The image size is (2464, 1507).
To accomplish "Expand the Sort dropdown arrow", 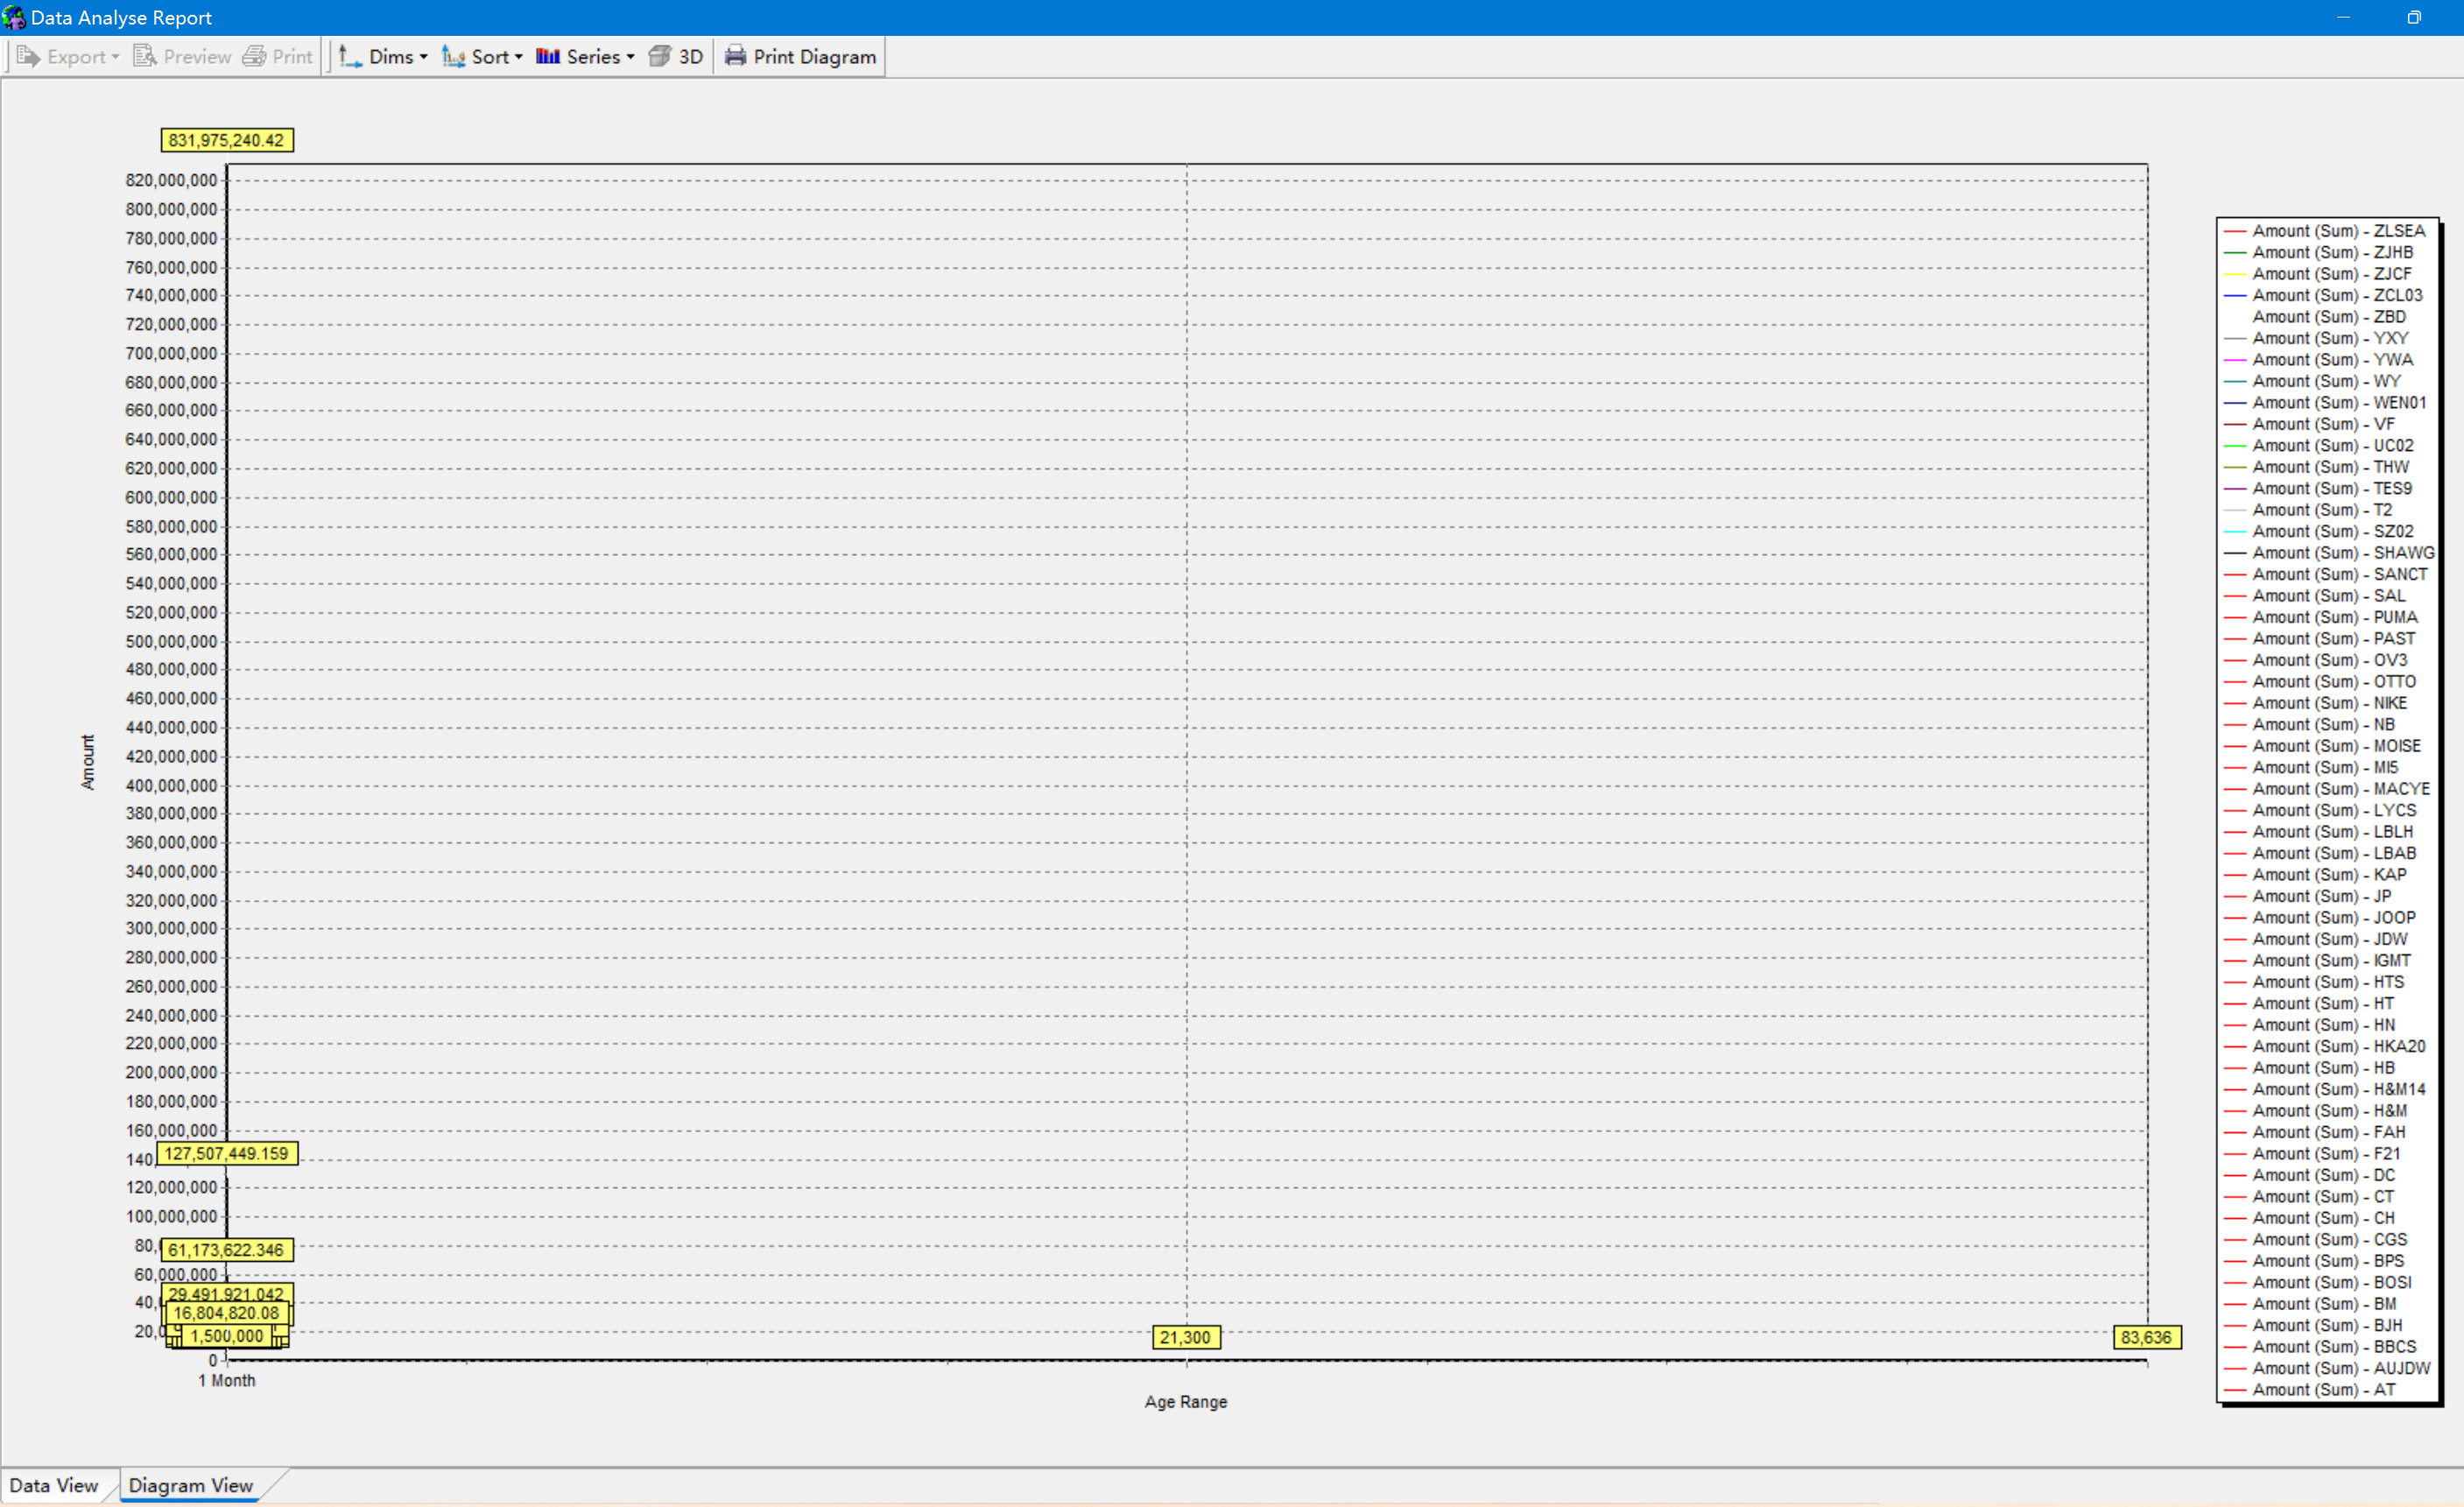I will point(519,57).
